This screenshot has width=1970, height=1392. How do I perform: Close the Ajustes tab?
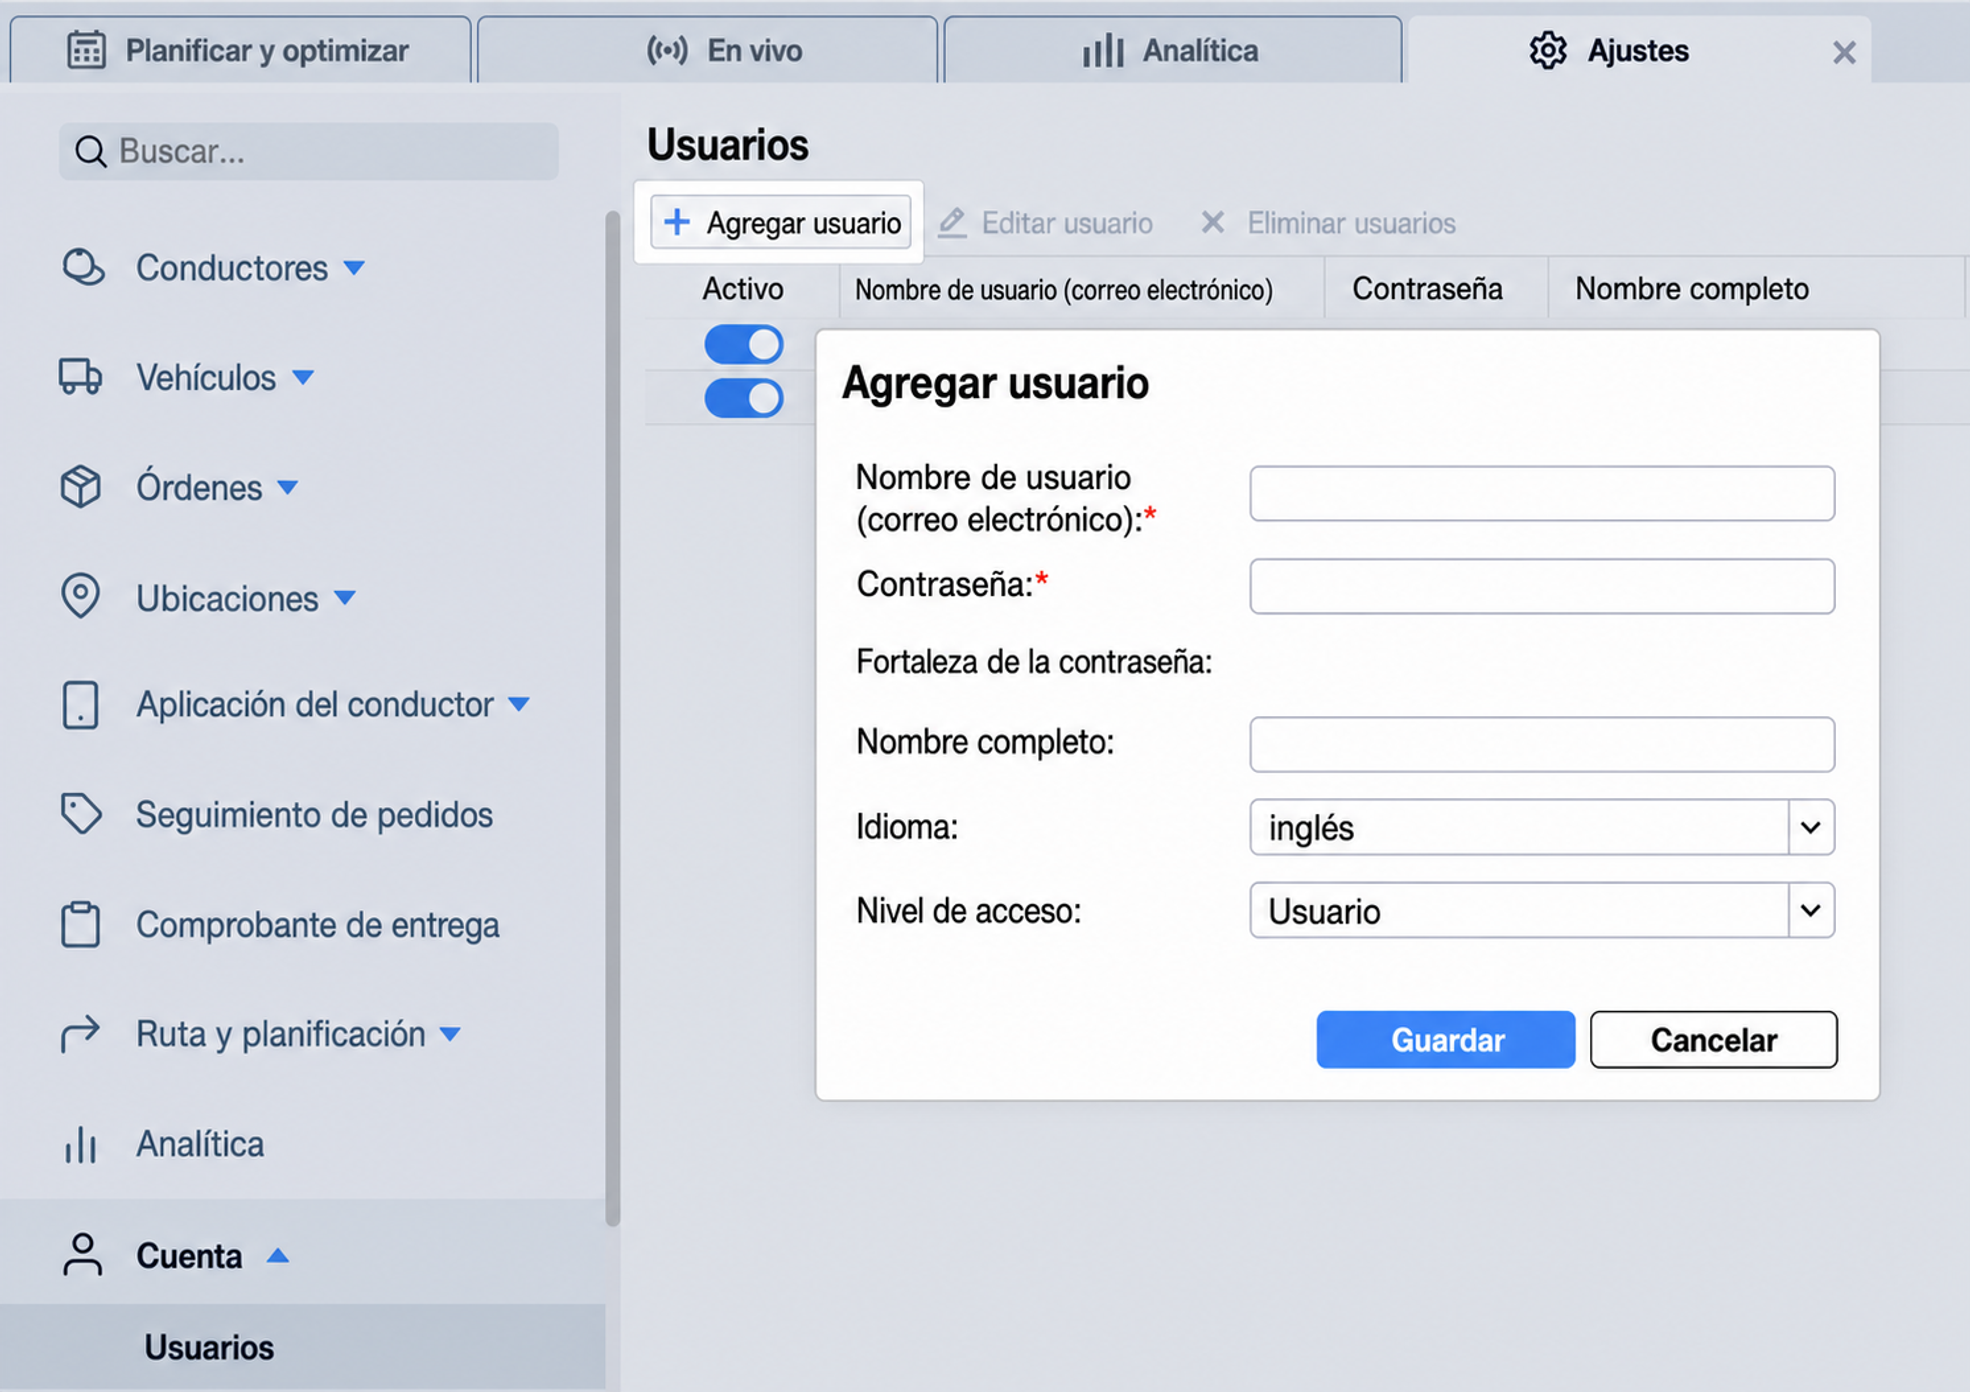(x=1844, y=52)
